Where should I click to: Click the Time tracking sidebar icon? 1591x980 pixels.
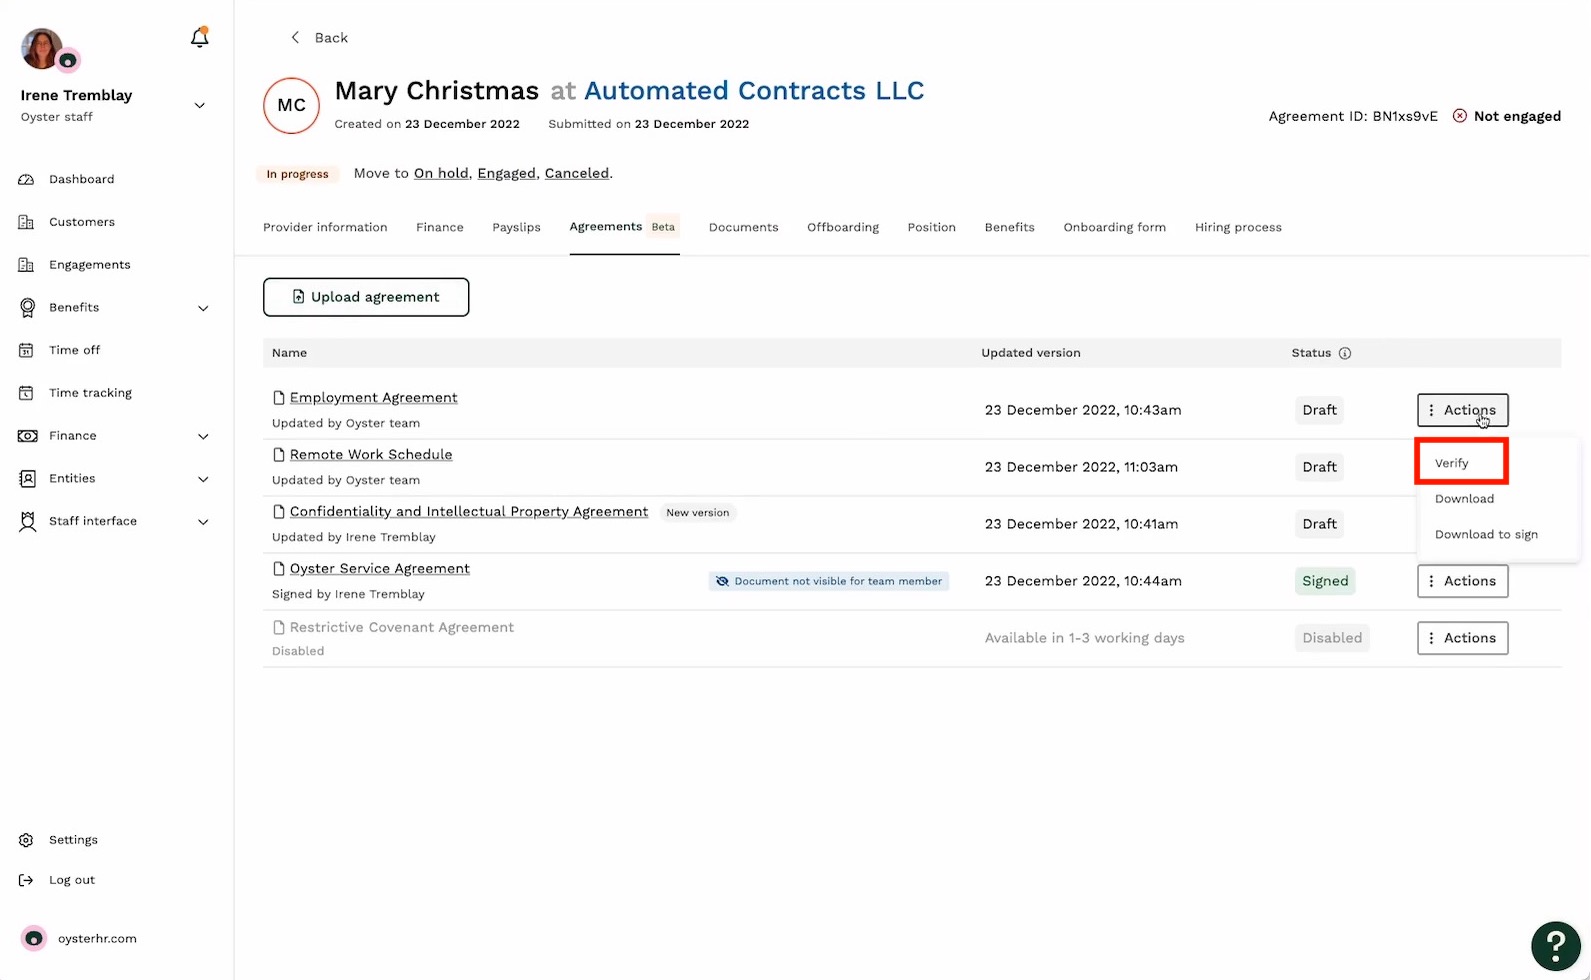click(27, 393)
